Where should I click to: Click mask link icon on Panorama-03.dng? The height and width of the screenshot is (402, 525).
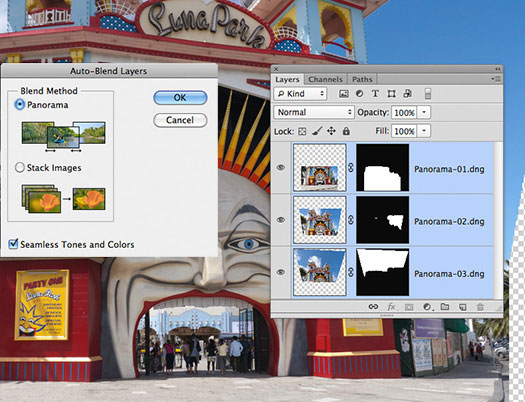pyautogui.click(x=351, y=272)
